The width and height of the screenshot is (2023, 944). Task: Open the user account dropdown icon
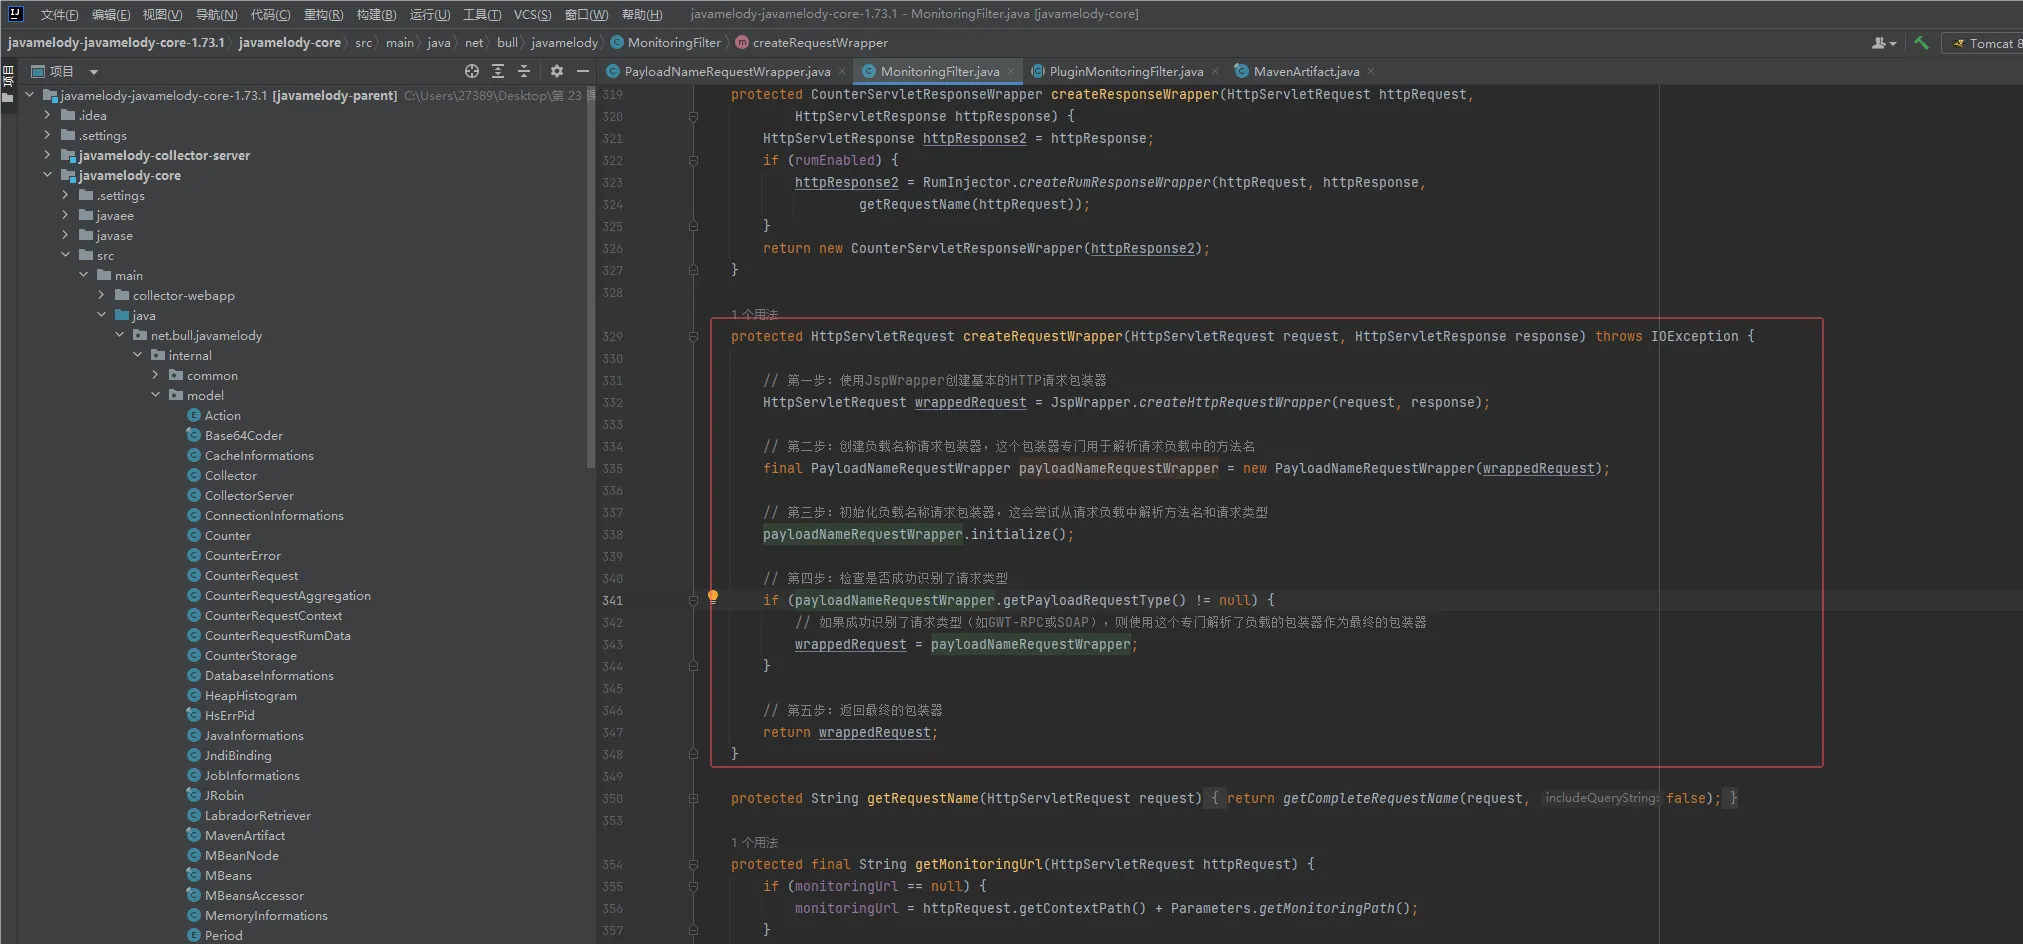1883,43
